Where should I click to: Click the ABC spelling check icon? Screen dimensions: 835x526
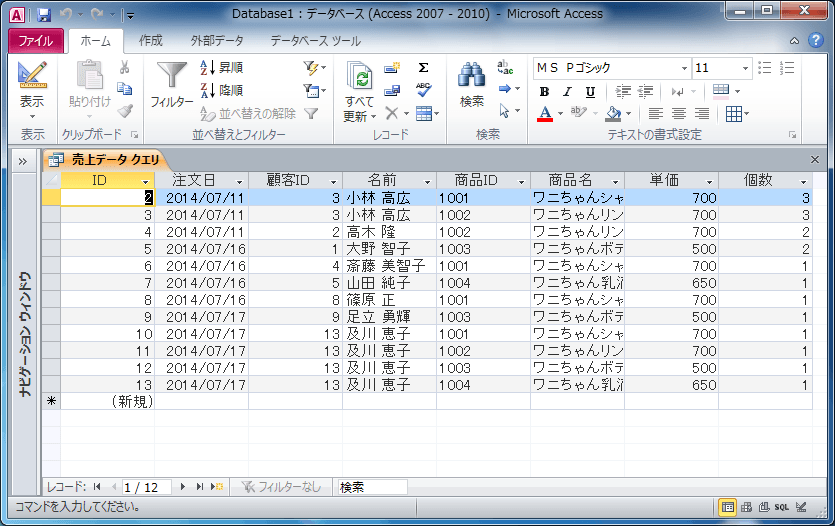(x=424, y=90)
